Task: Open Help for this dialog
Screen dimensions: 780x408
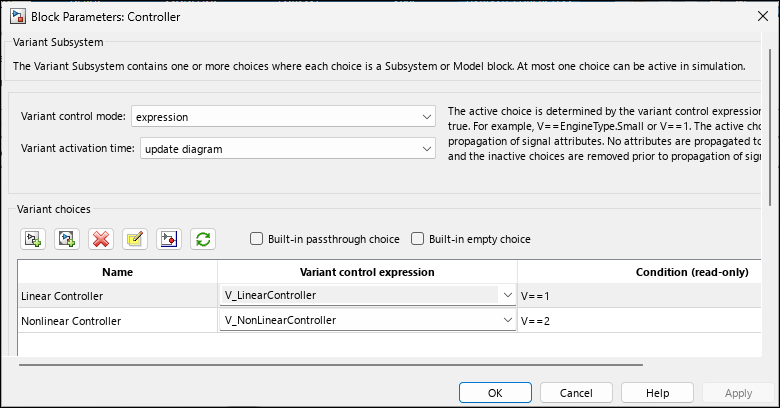Action: coord(657,393)
